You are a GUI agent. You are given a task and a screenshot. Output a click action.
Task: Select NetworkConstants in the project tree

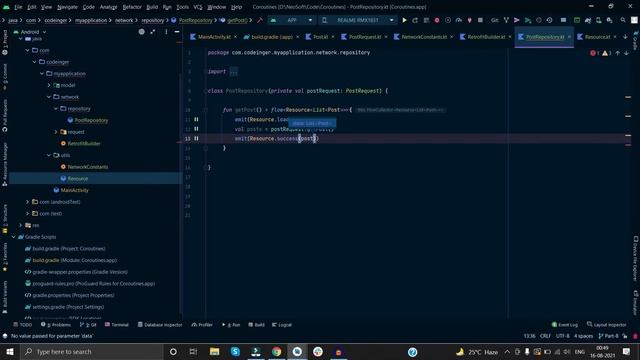point(88,167)
